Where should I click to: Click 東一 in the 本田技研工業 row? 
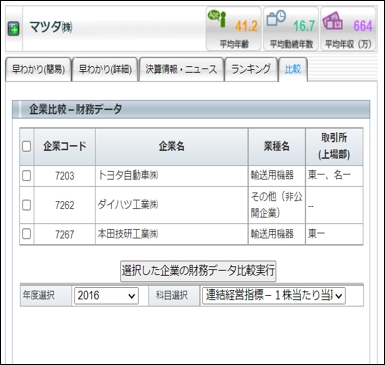316,234
